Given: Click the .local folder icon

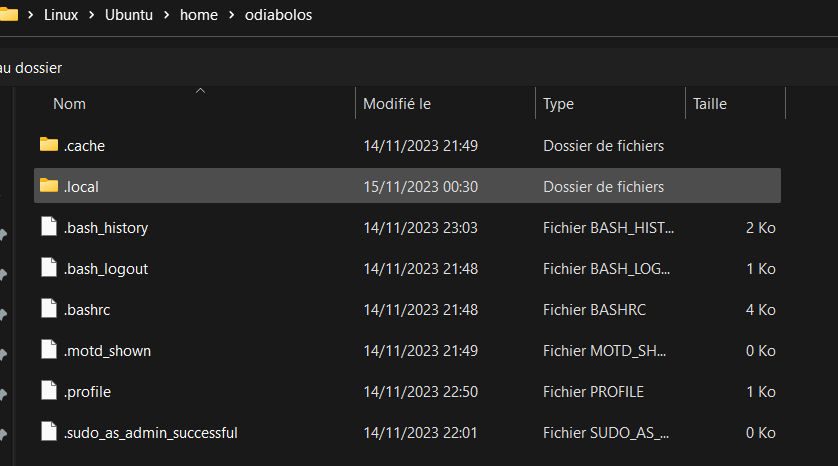Looking at the screenshot, I should 49,185.
